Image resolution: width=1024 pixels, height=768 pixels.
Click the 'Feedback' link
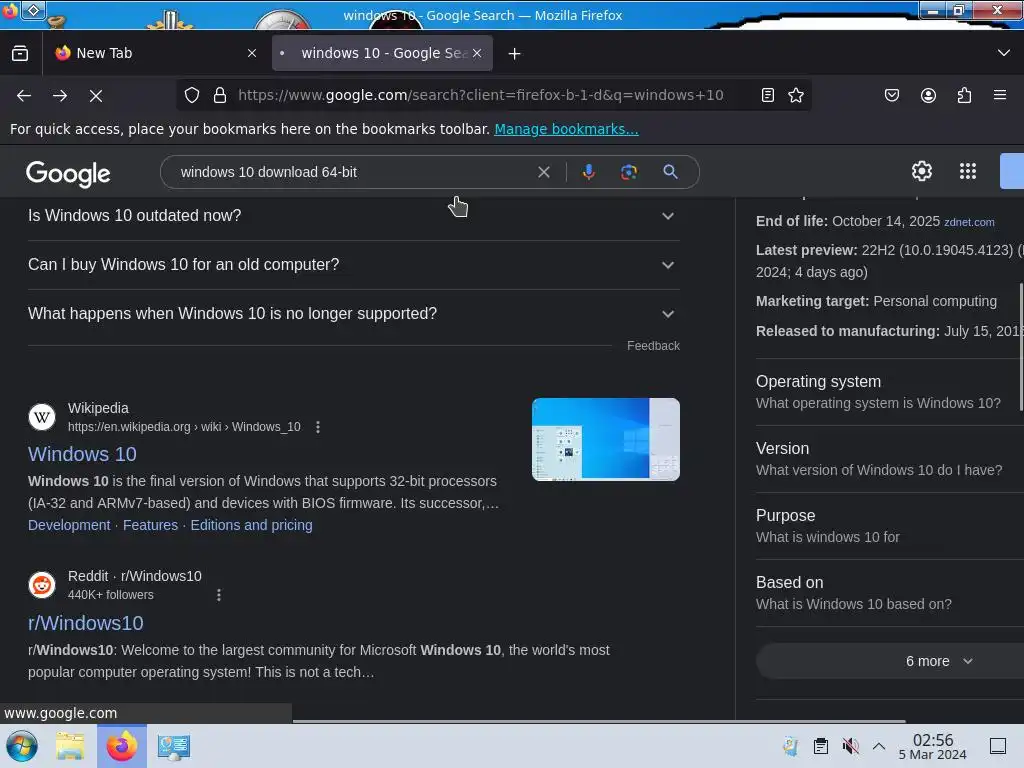coord(653,345)
